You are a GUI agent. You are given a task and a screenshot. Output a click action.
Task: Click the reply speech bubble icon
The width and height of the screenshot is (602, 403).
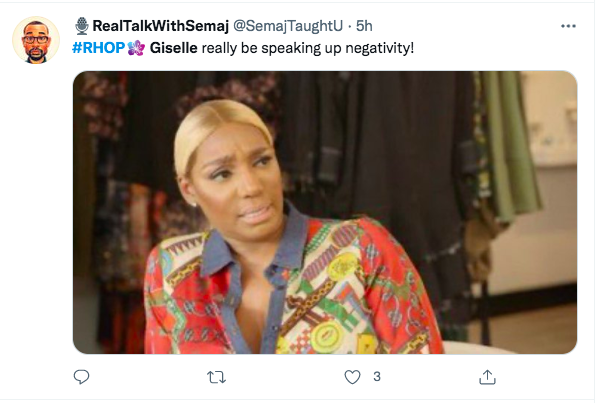[x=82, y=377]
